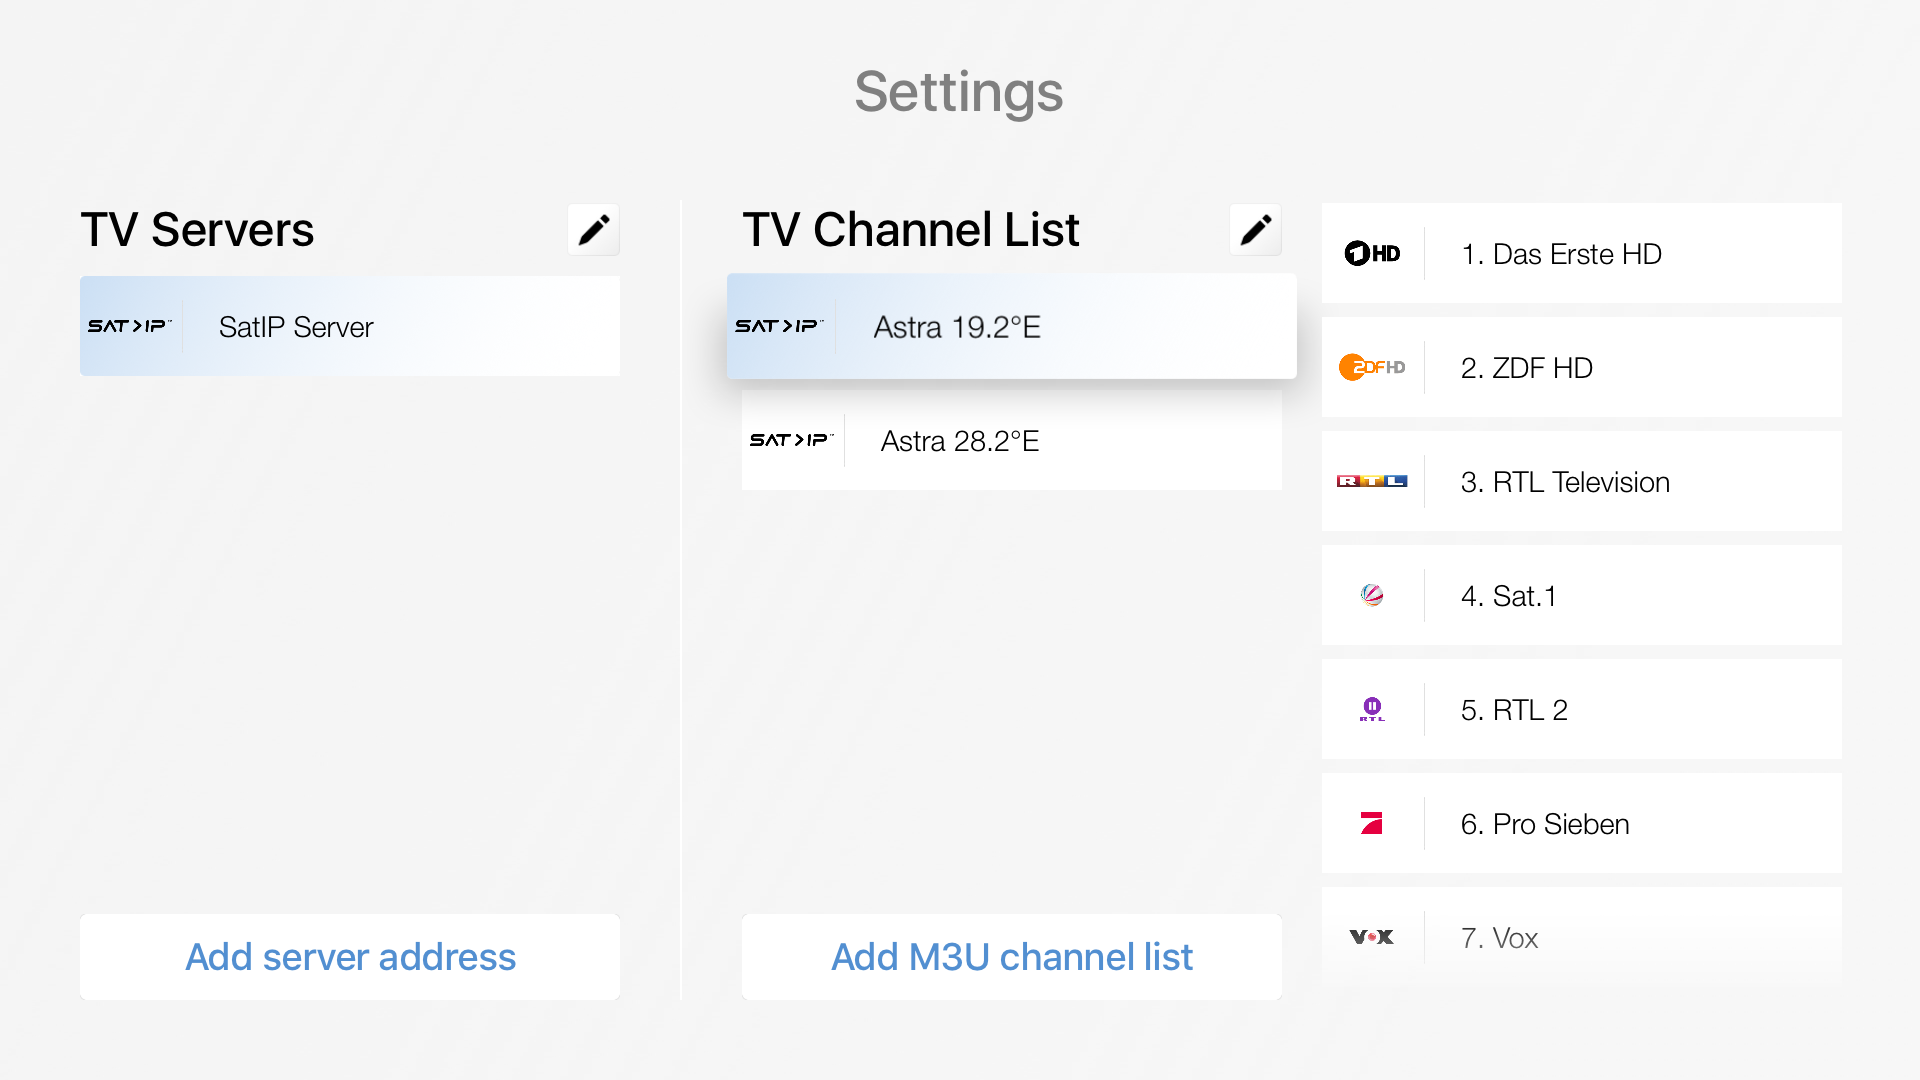Click the SAT>IP logo next to Astra 19.2°E

[779, 326]
